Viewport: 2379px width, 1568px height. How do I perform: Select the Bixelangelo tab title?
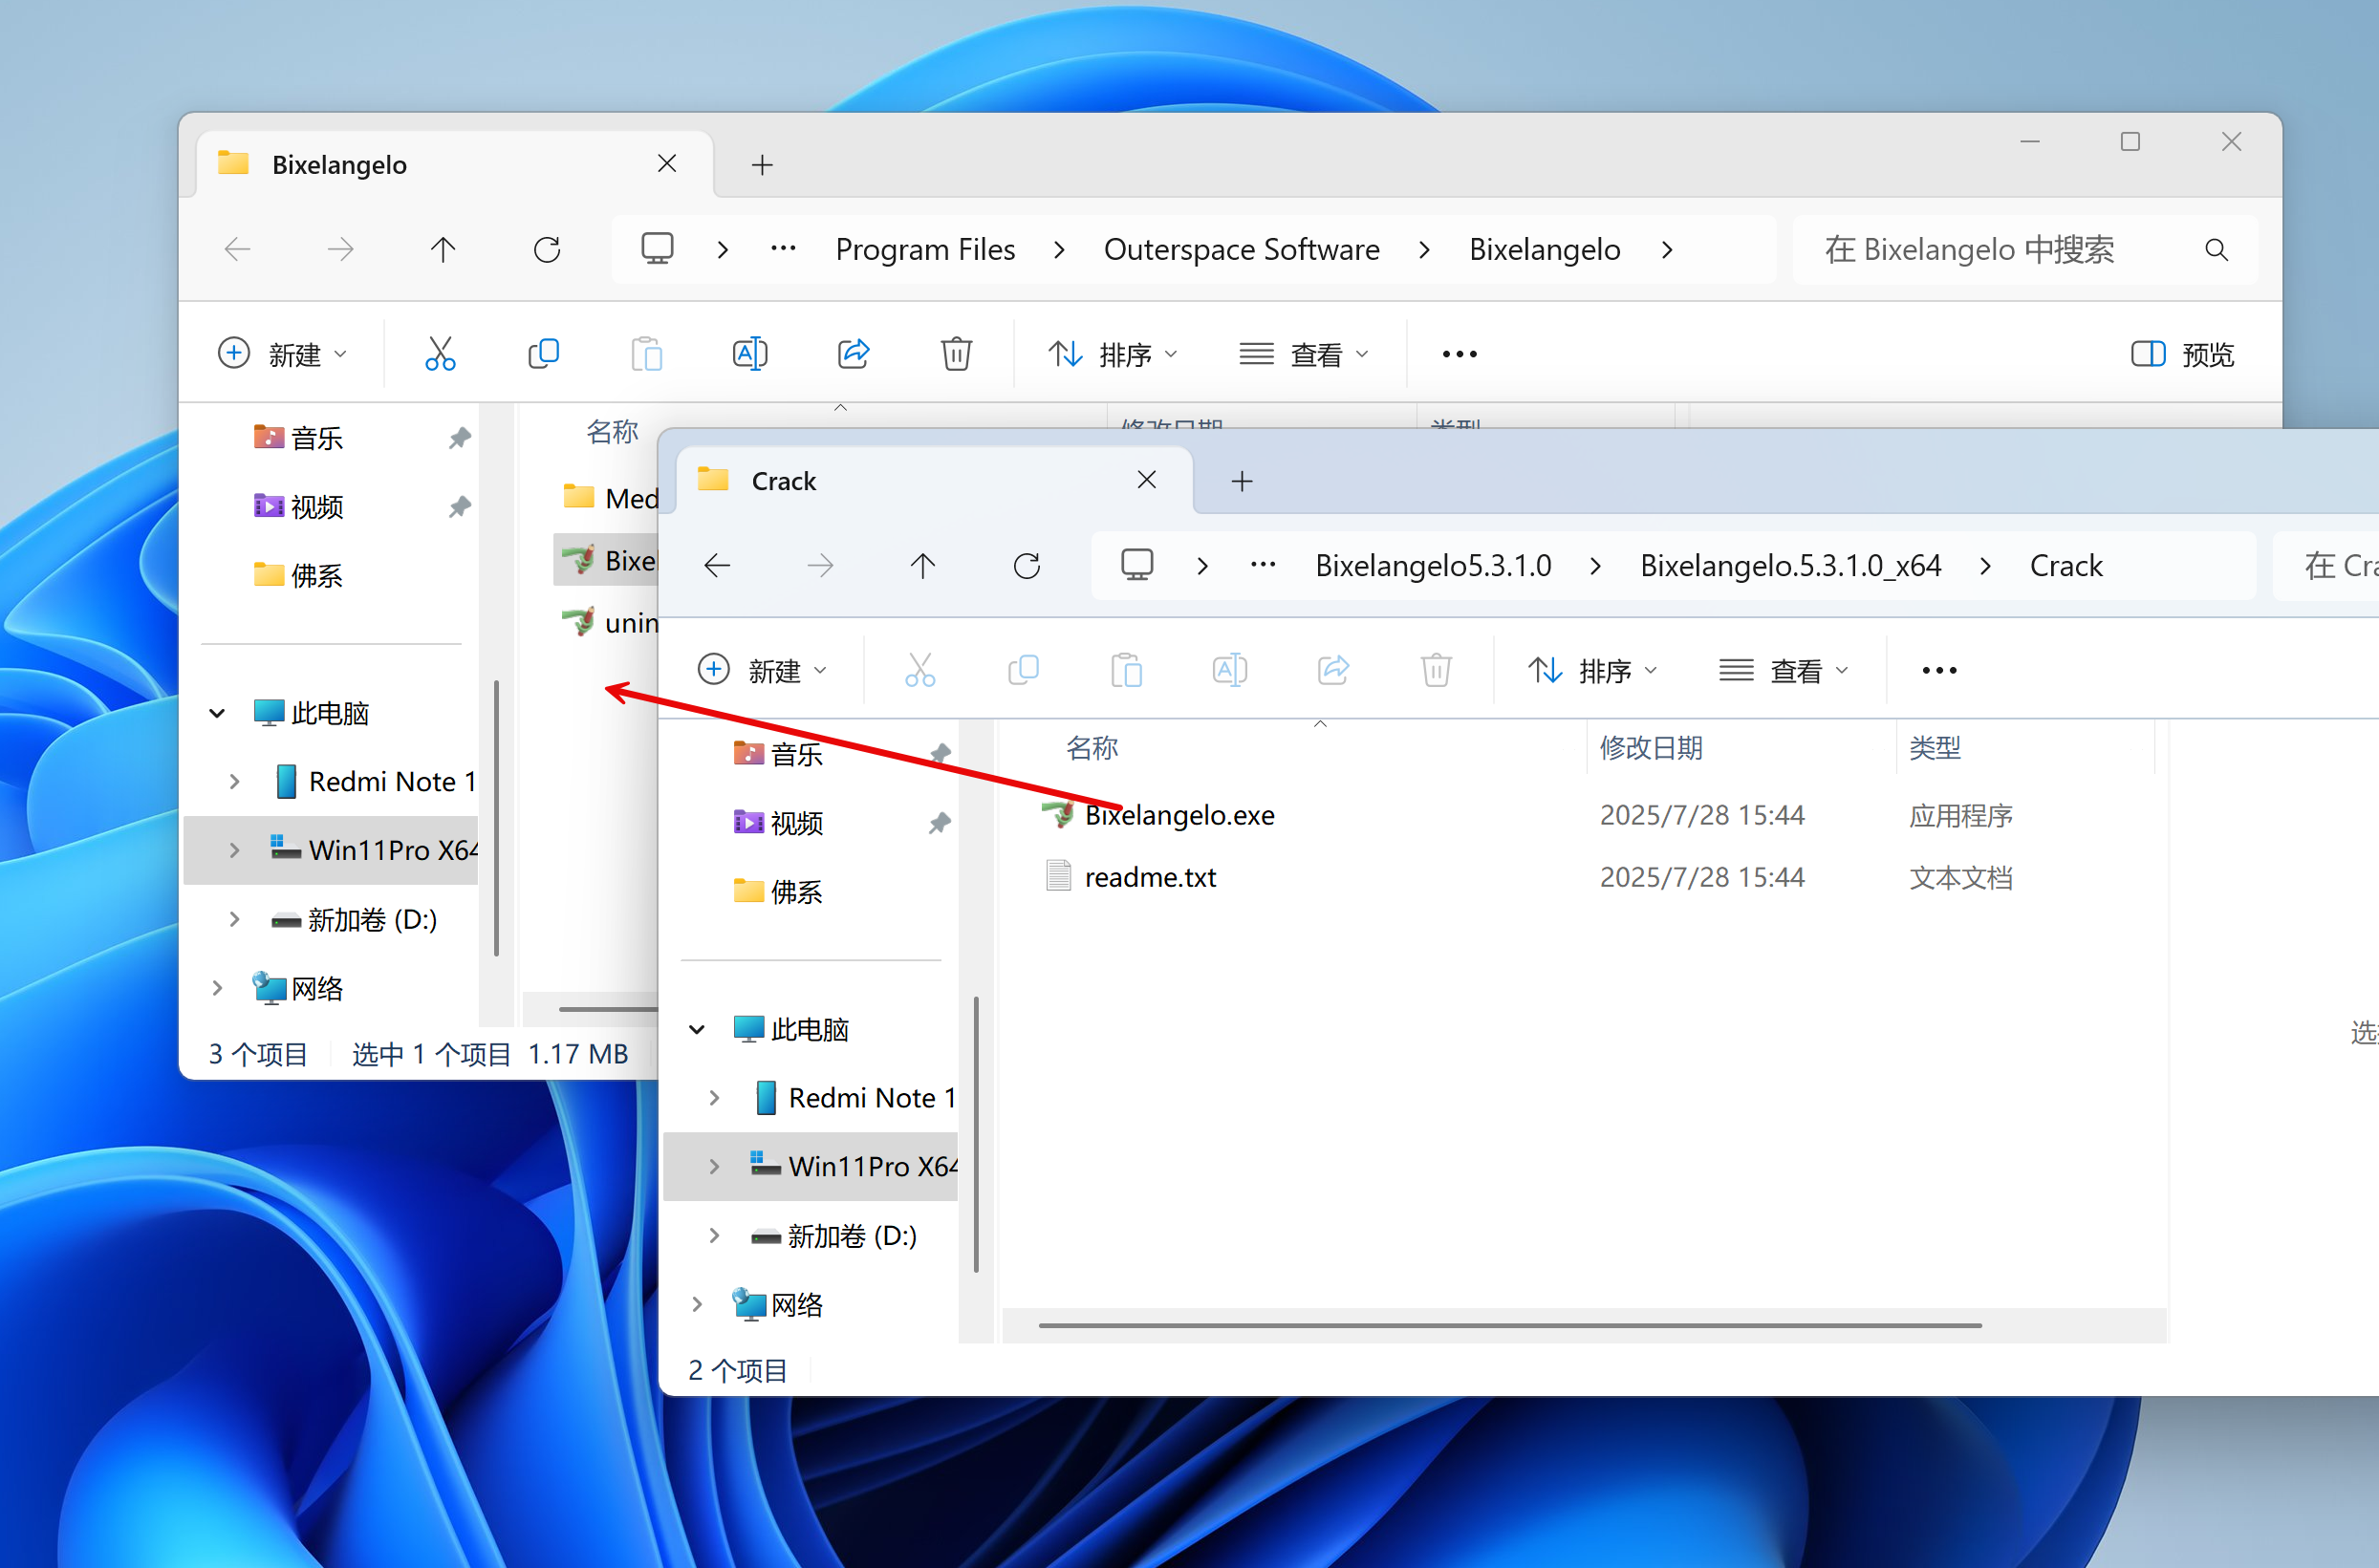coord(340,165)
